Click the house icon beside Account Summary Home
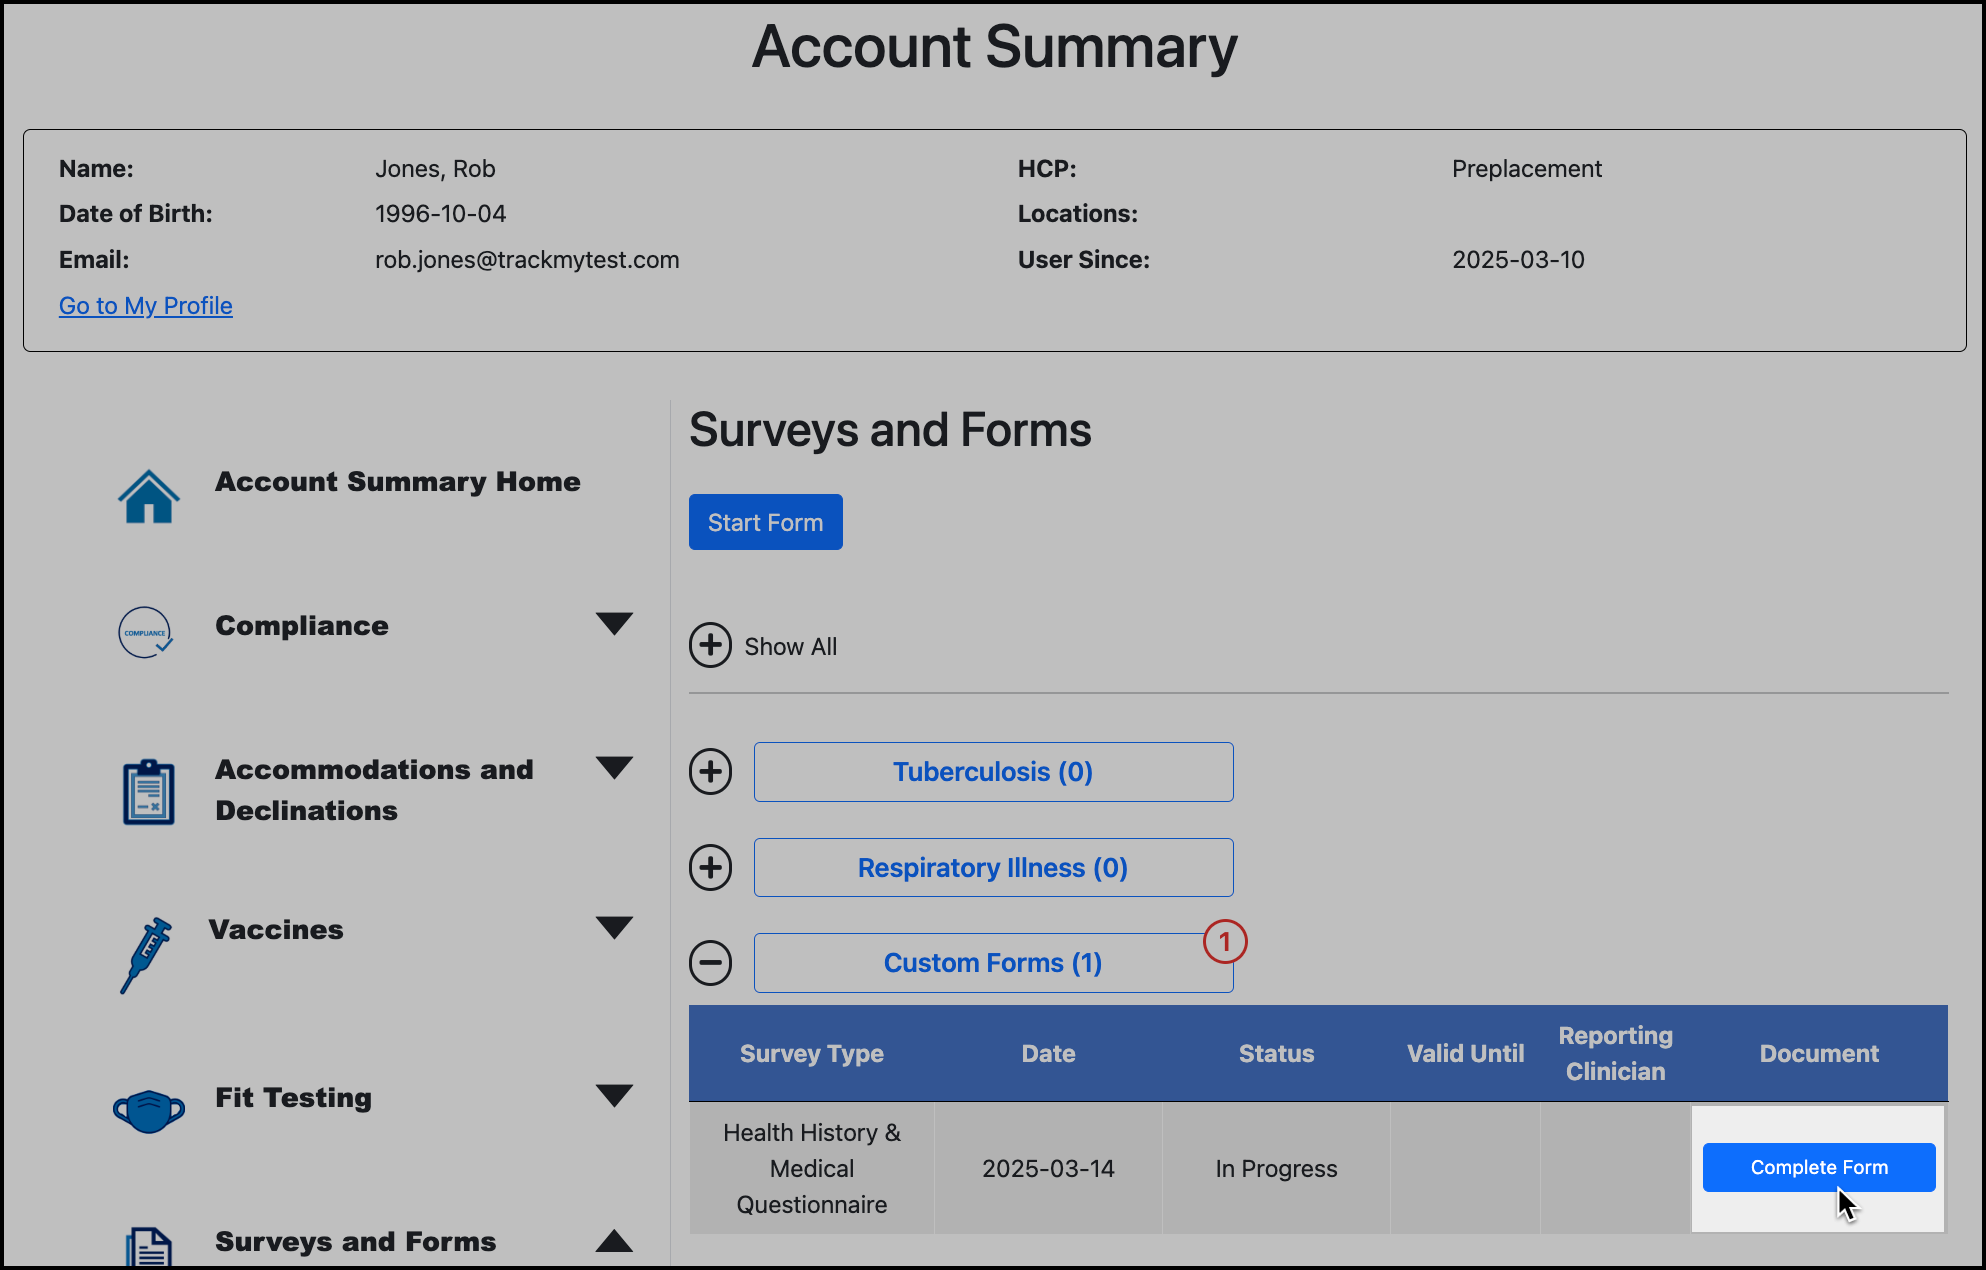Viewport: 1986px width, 1270px height. [x=149, y=494]
